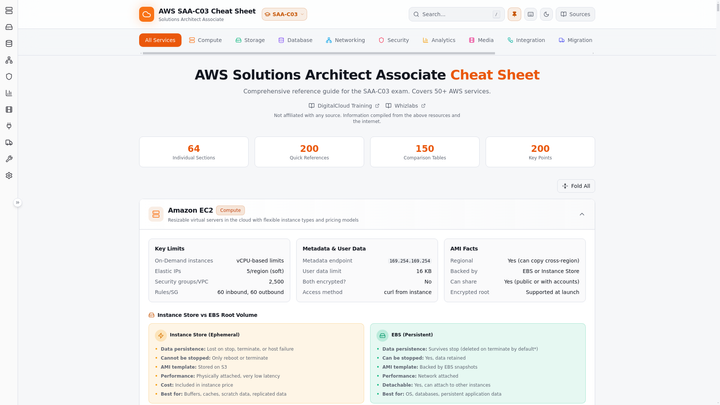Open the Security shield icon in sidebar
This screenshot has height=405, width=720.
click(x=9, y=77)
